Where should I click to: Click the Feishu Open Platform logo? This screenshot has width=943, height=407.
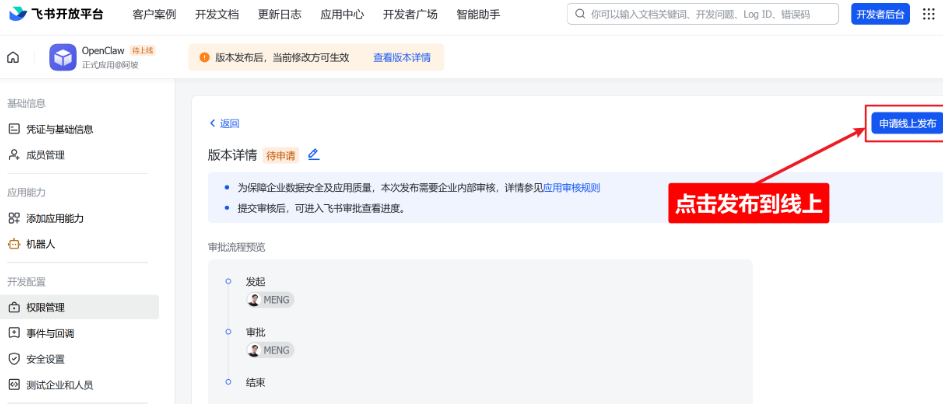[x=57, y=14]
